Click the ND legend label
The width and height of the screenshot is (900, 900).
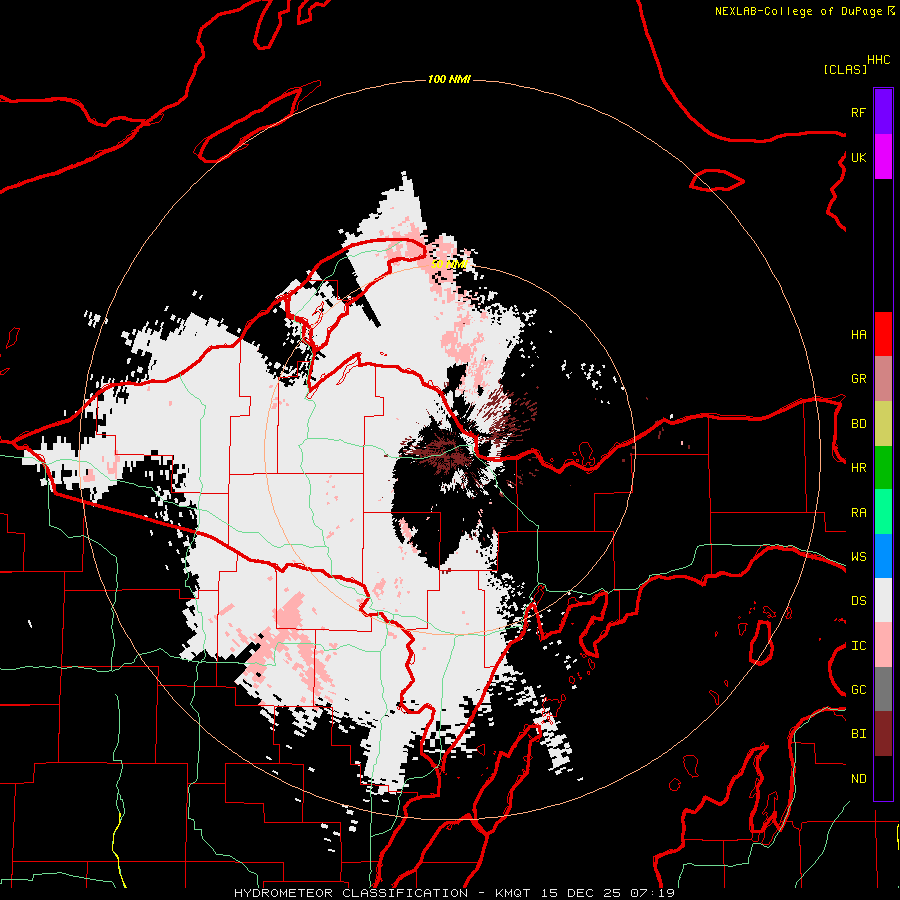[x=858, y=779]
